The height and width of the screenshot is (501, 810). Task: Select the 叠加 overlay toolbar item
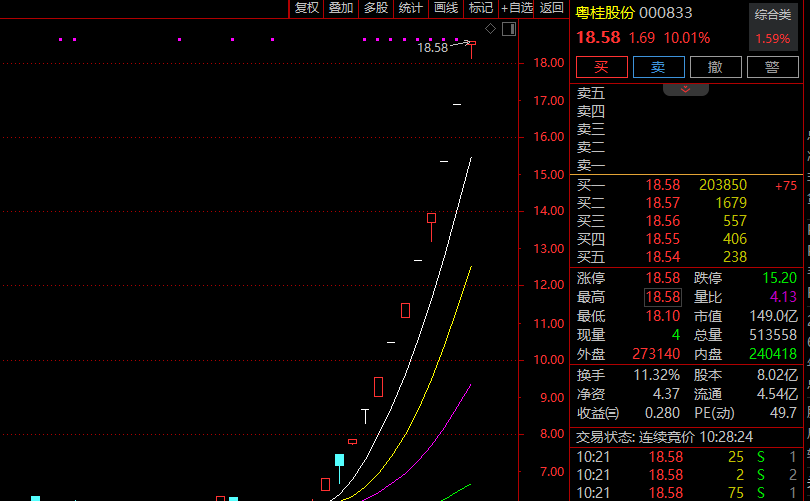[x=341, y=8]
